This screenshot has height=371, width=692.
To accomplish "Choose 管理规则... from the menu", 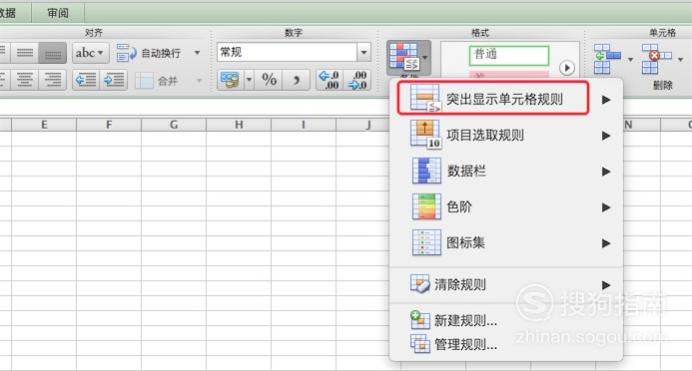I will tap(465, 344).
